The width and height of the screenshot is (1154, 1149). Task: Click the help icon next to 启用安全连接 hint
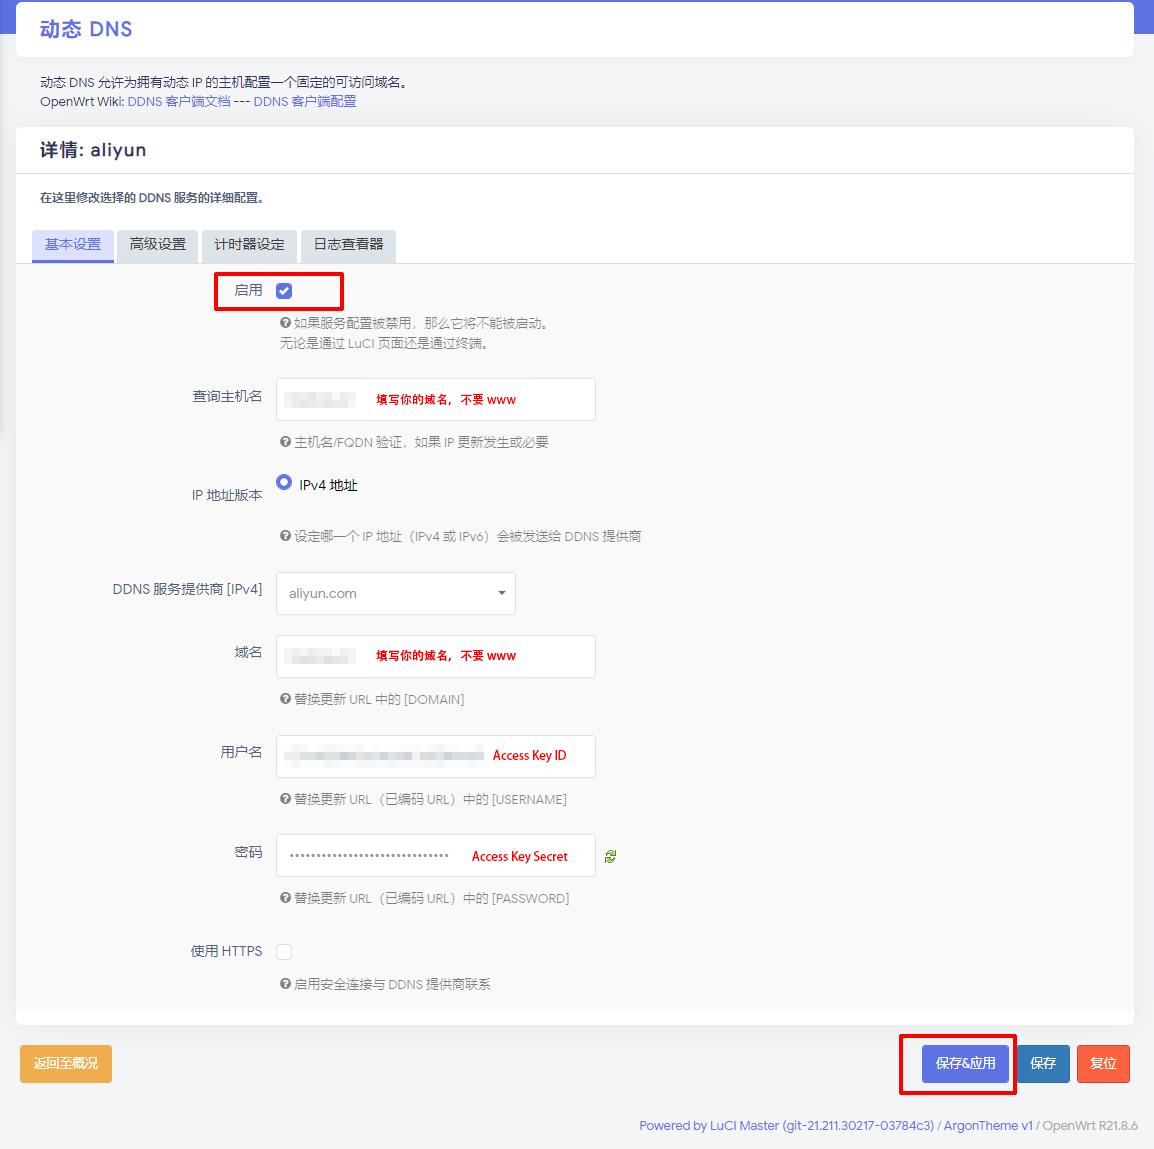[284, 984]
